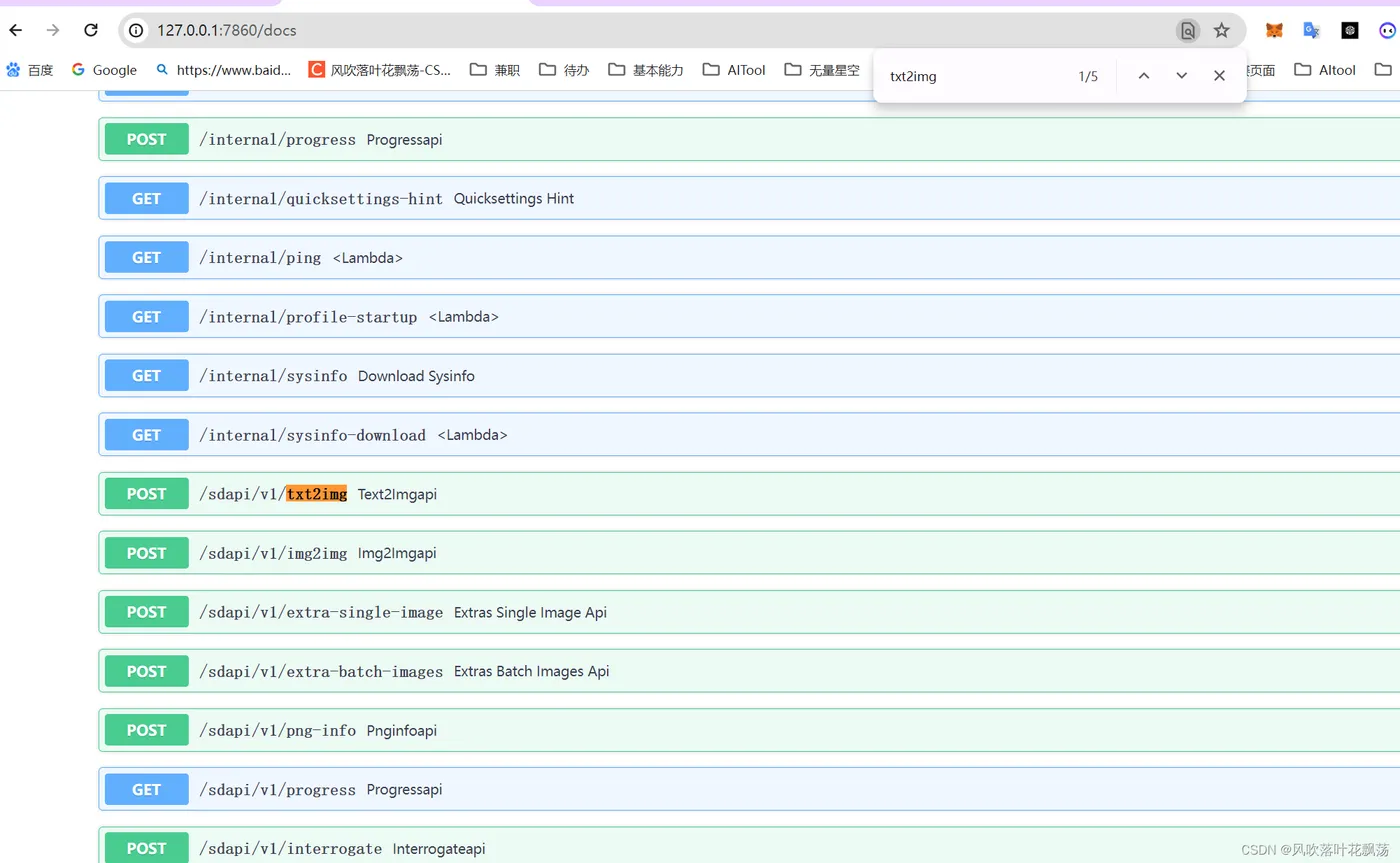Expand GET /internal/quicksettings-hint endpoint
Image resolution: width=1400 pixels, height=863 pixels.
coord(749,198)
